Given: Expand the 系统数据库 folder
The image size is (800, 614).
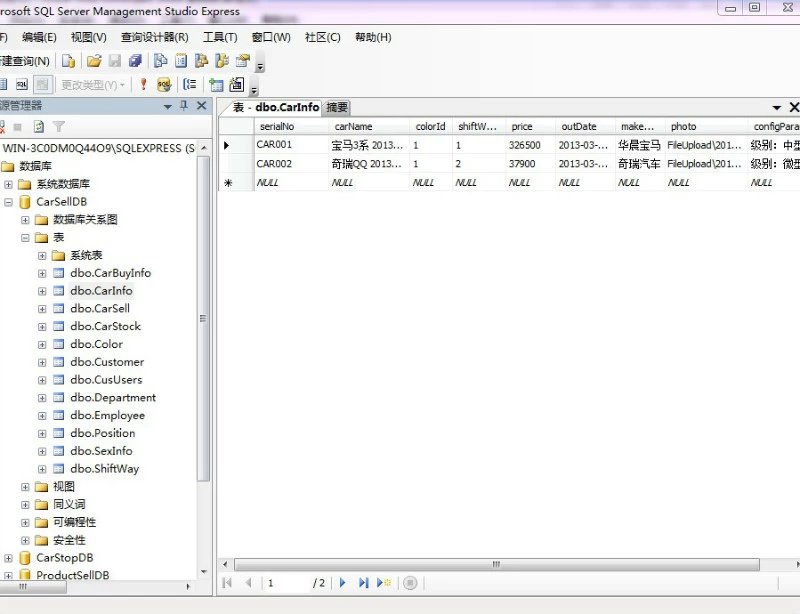Looking at the screenshot, I should pos(8,184).
